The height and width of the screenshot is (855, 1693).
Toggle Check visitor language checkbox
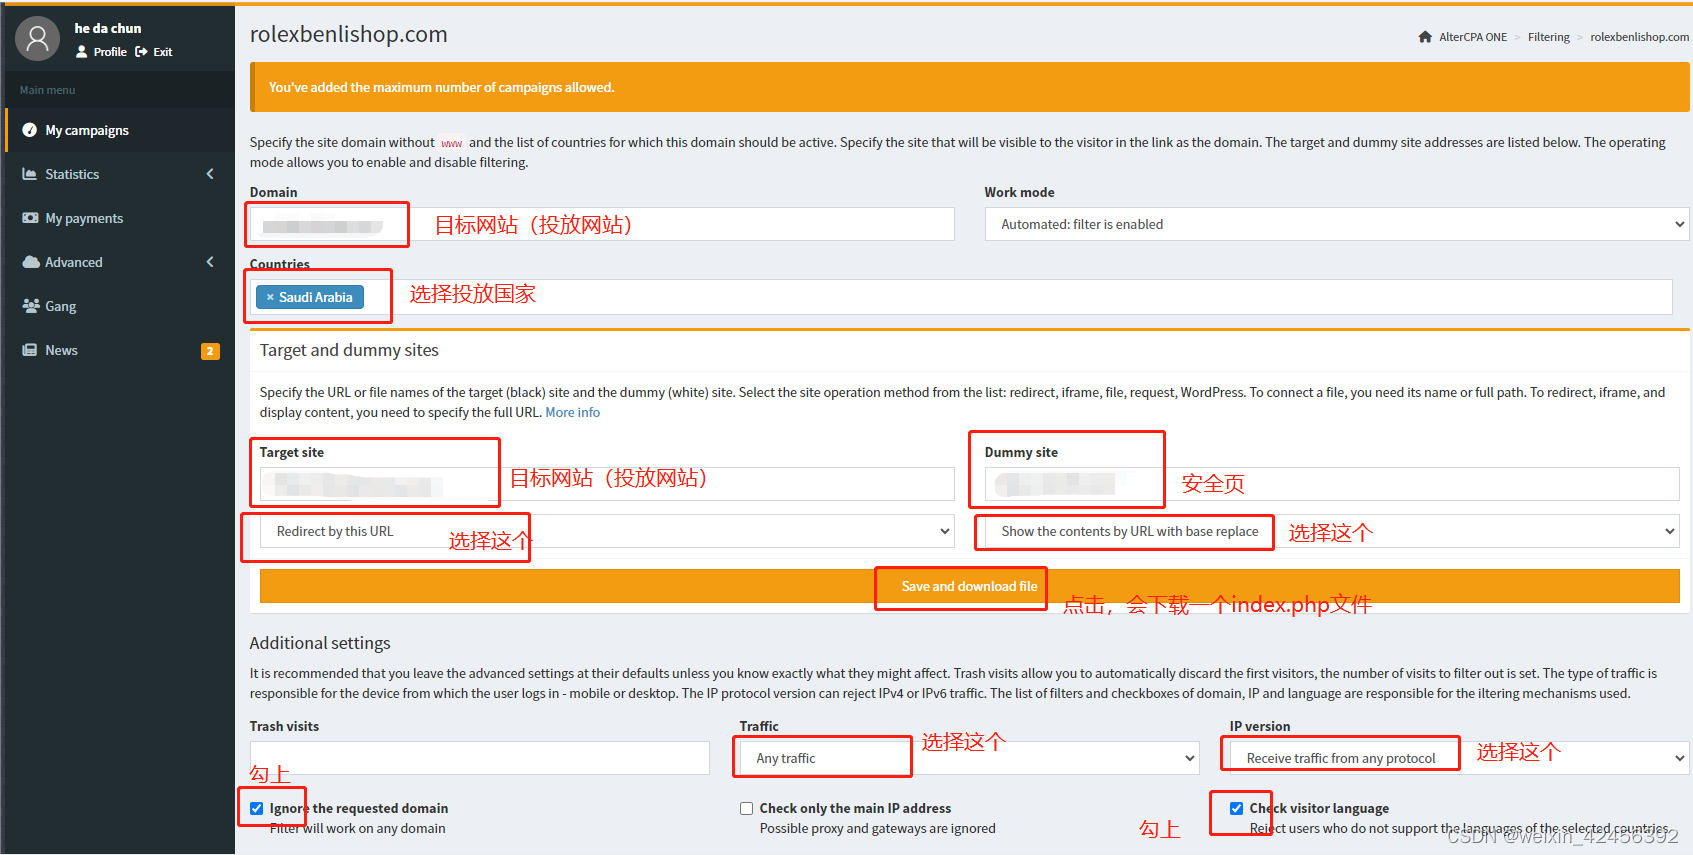pos(1237,808)
